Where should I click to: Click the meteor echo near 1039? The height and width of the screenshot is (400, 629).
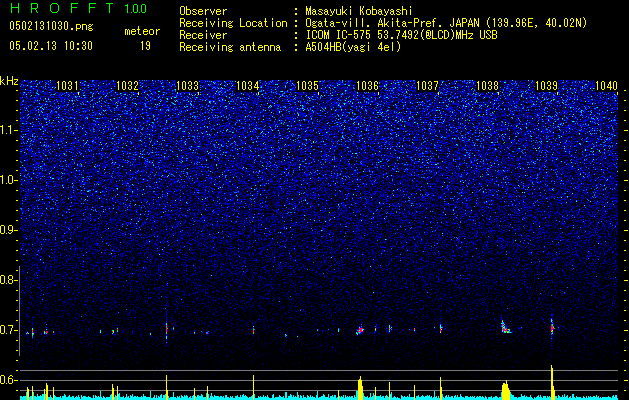(552, 327)
